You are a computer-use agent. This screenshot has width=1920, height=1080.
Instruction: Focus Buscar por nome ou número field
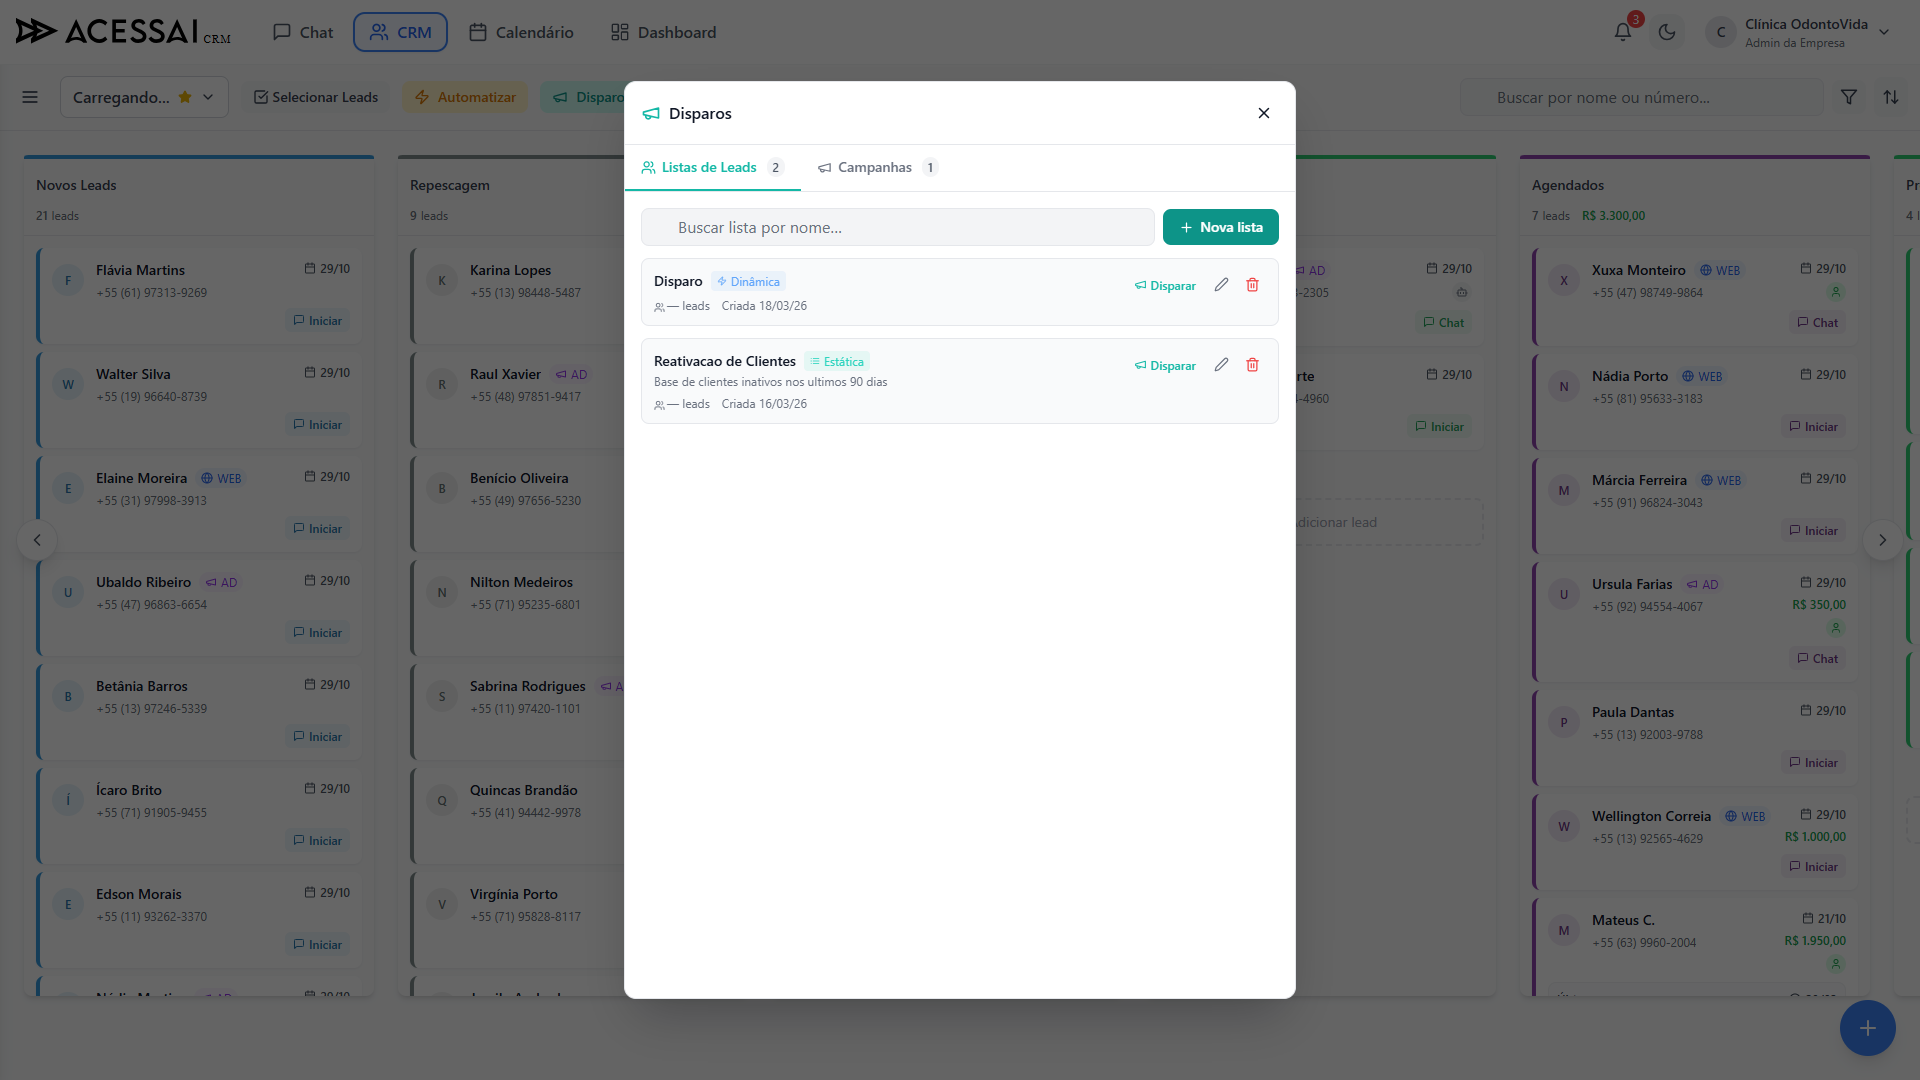pyautogui.click(x=1642, y=97)
